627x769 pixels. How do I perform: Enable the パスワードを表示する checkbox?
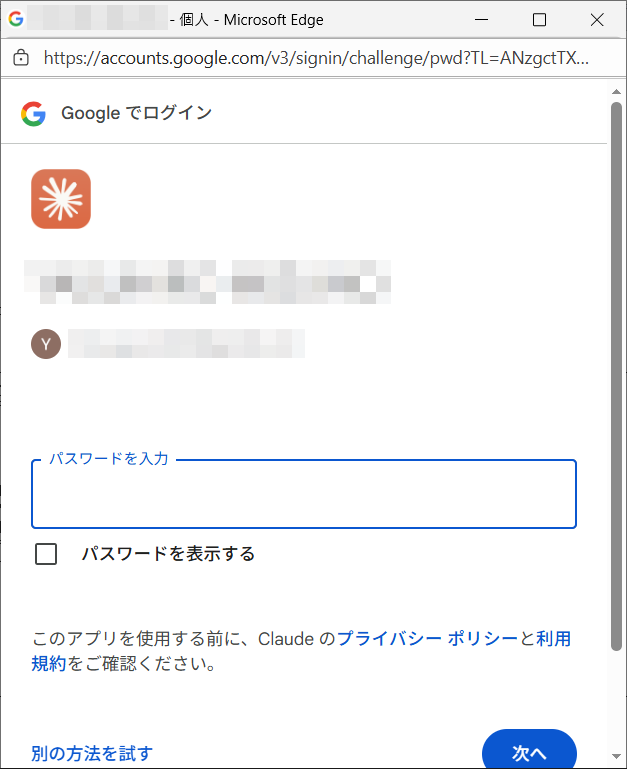[46, 553]
